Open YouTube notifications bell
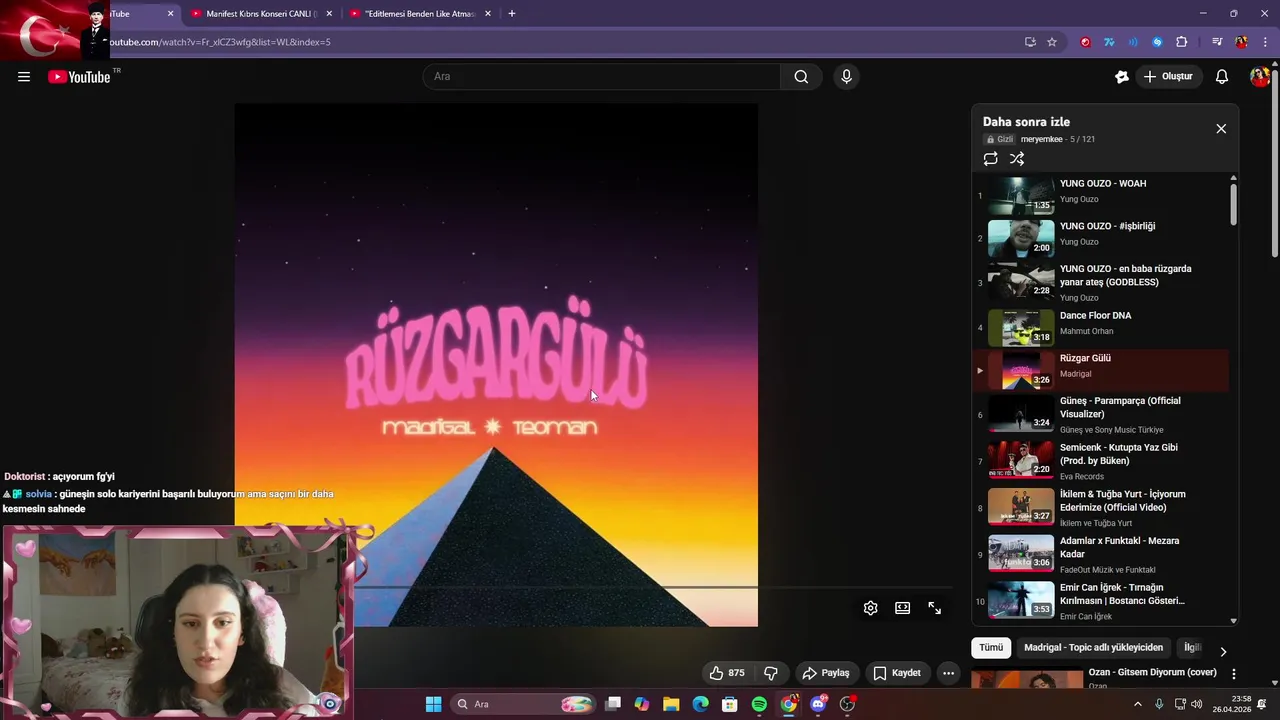 pos(1222,77)
